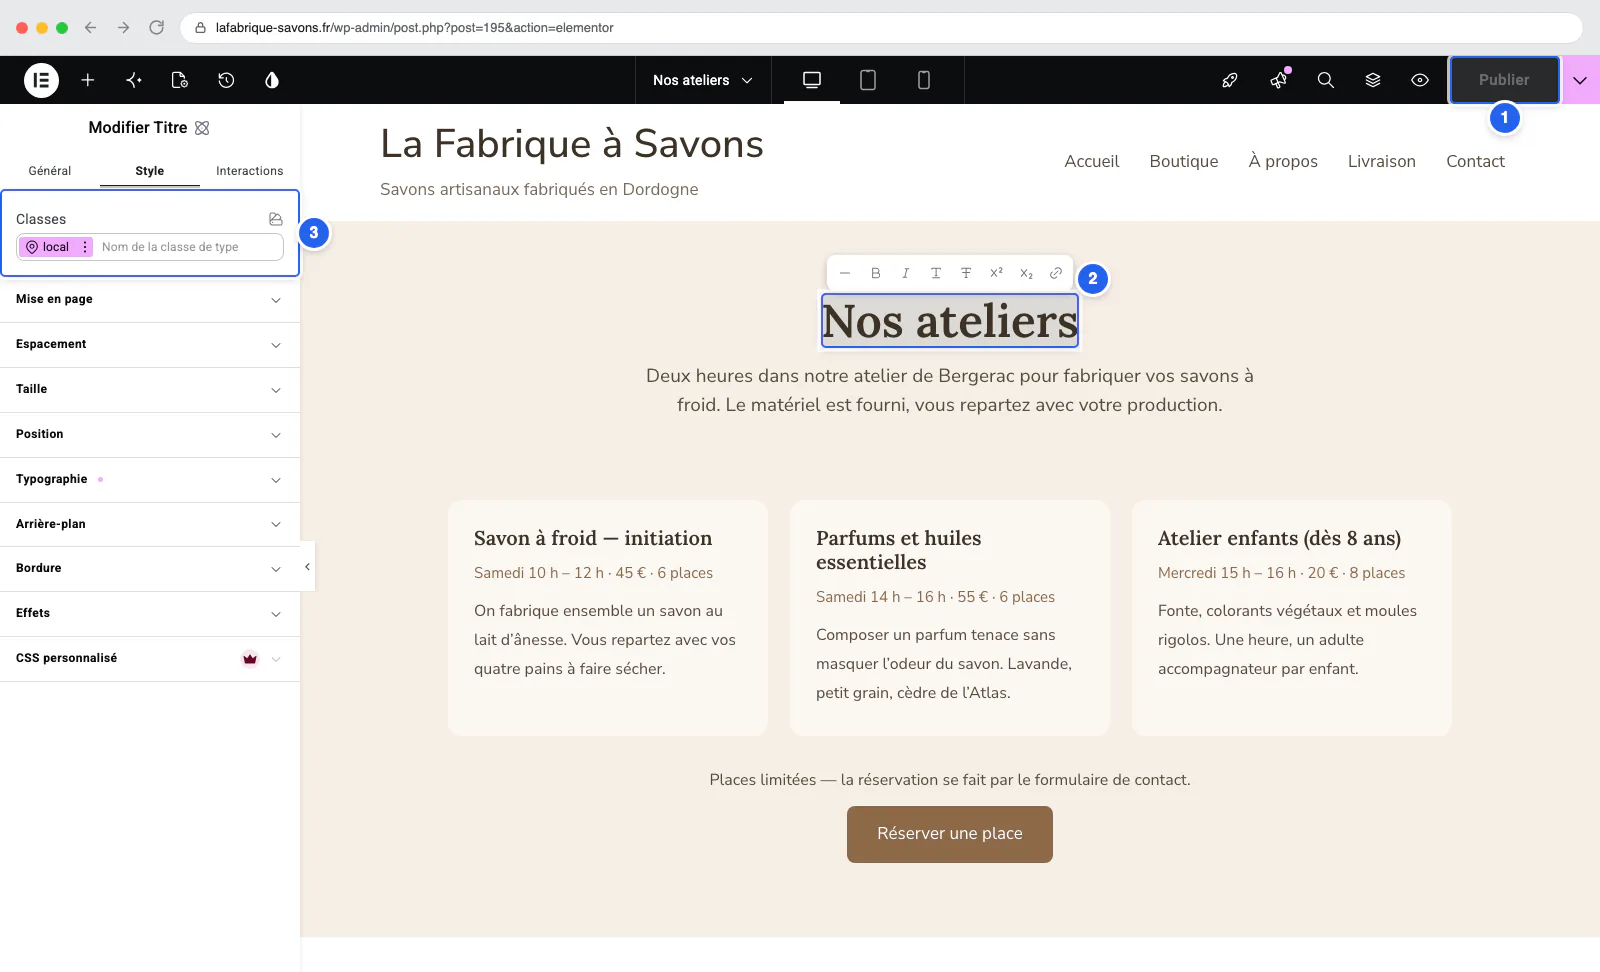Expand the Espacement section

click(x=150, y=345)
